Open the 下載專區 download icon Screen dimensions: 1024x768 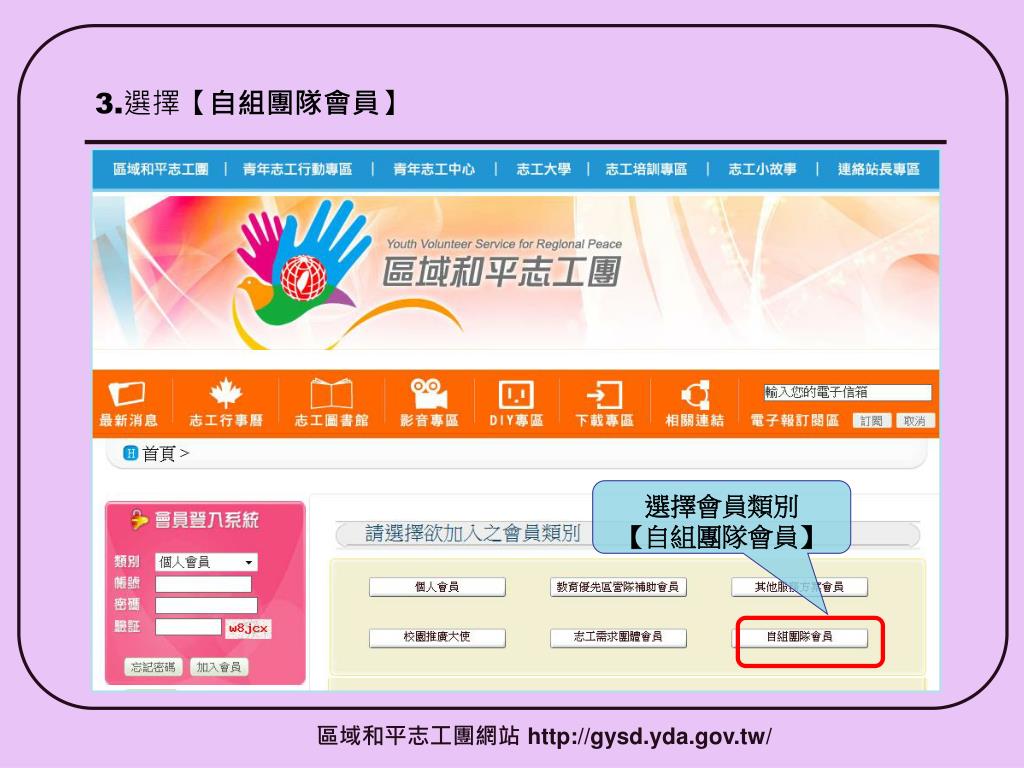point(604,395)
